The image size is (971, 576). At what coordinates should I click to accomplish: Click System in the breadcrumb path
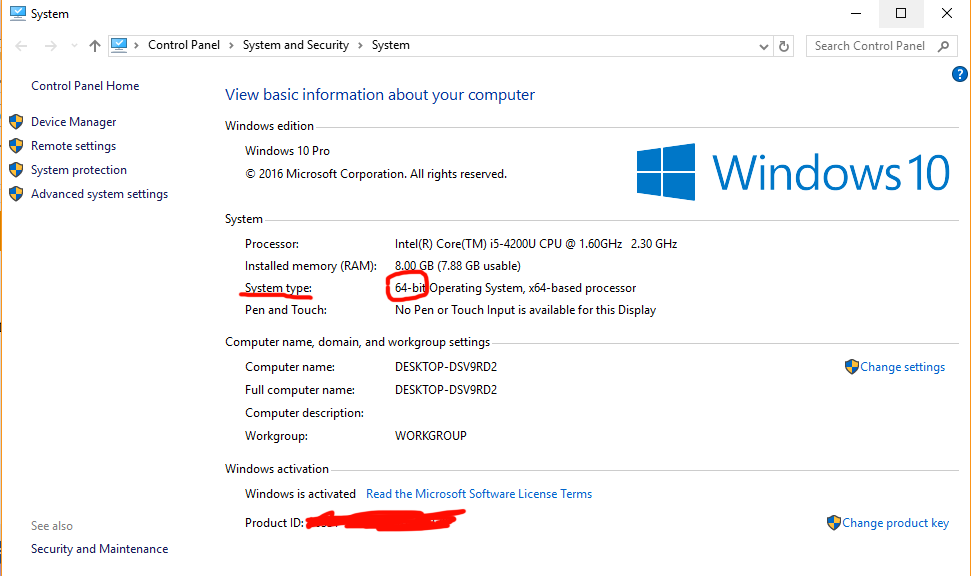(391, 45)
